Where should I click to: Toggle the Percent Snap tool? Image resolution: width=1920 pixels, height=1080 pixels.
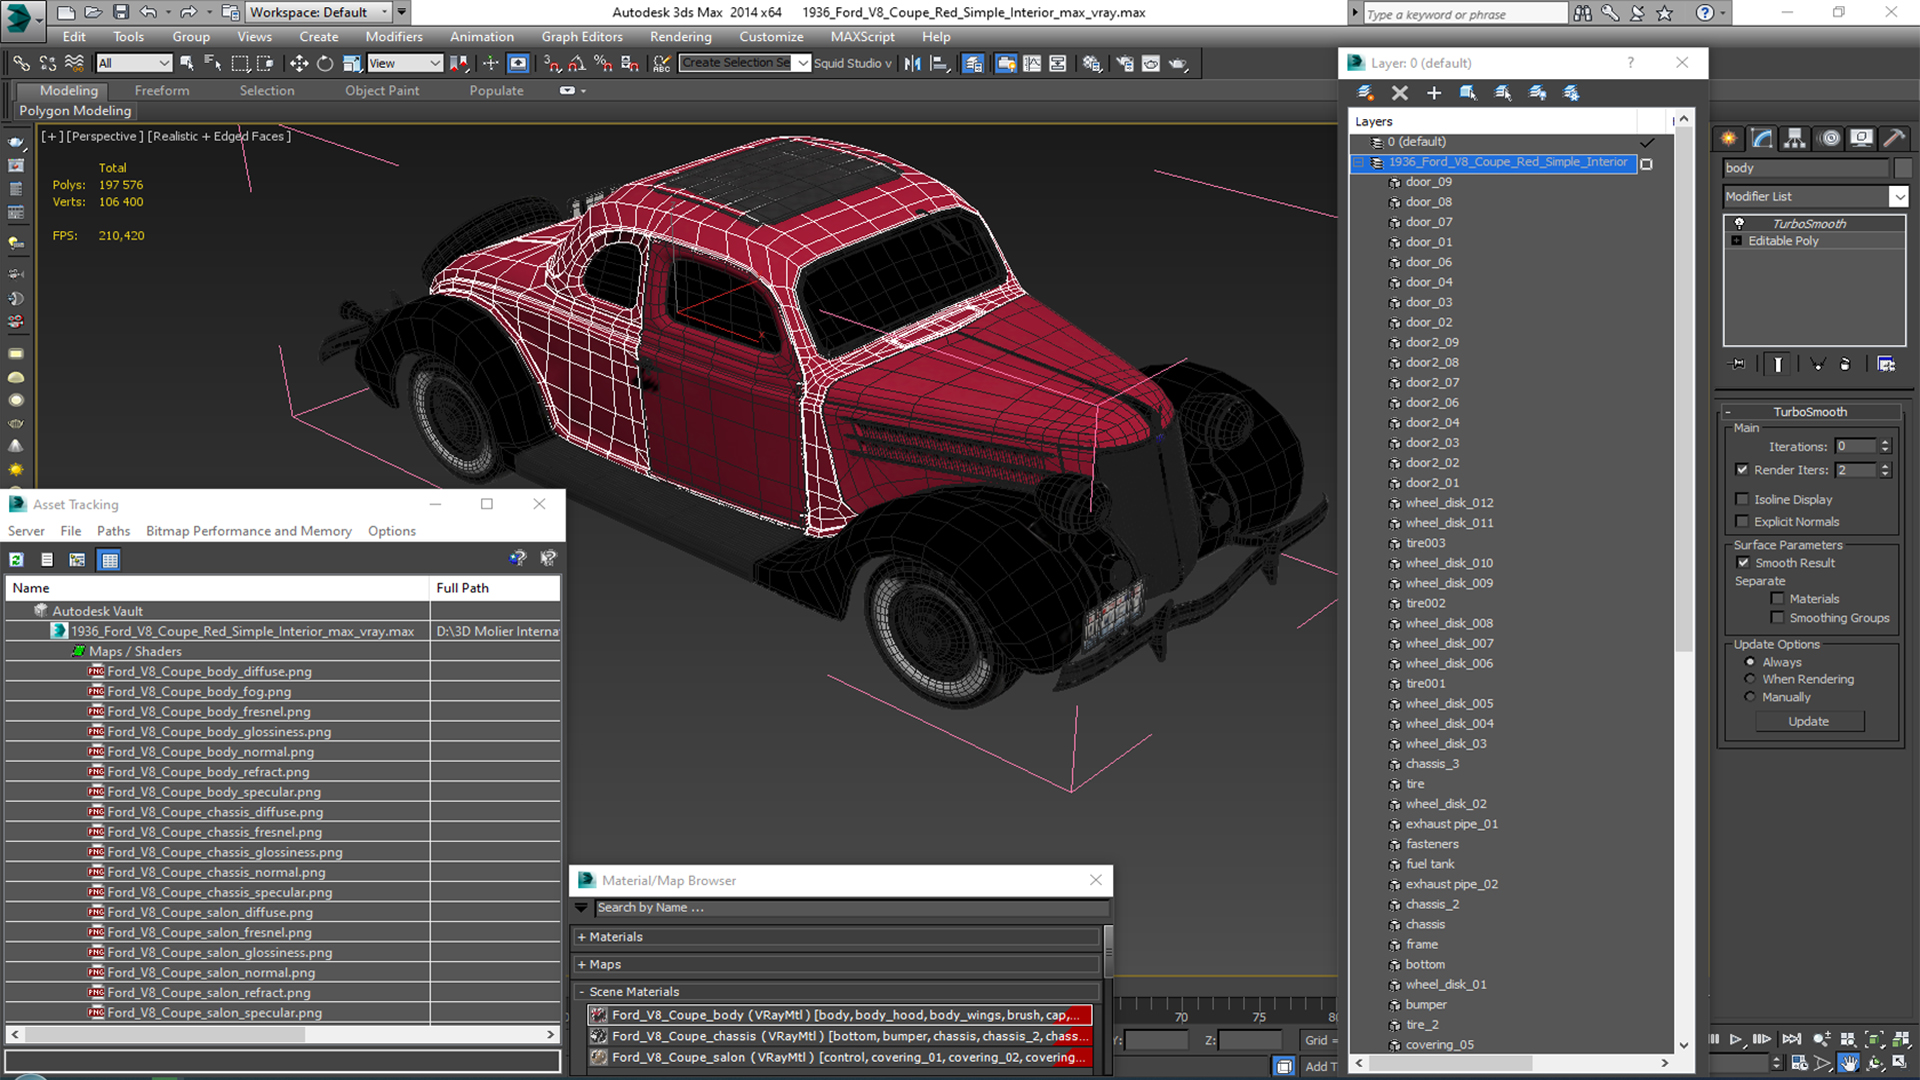click(x=603, y=63)
